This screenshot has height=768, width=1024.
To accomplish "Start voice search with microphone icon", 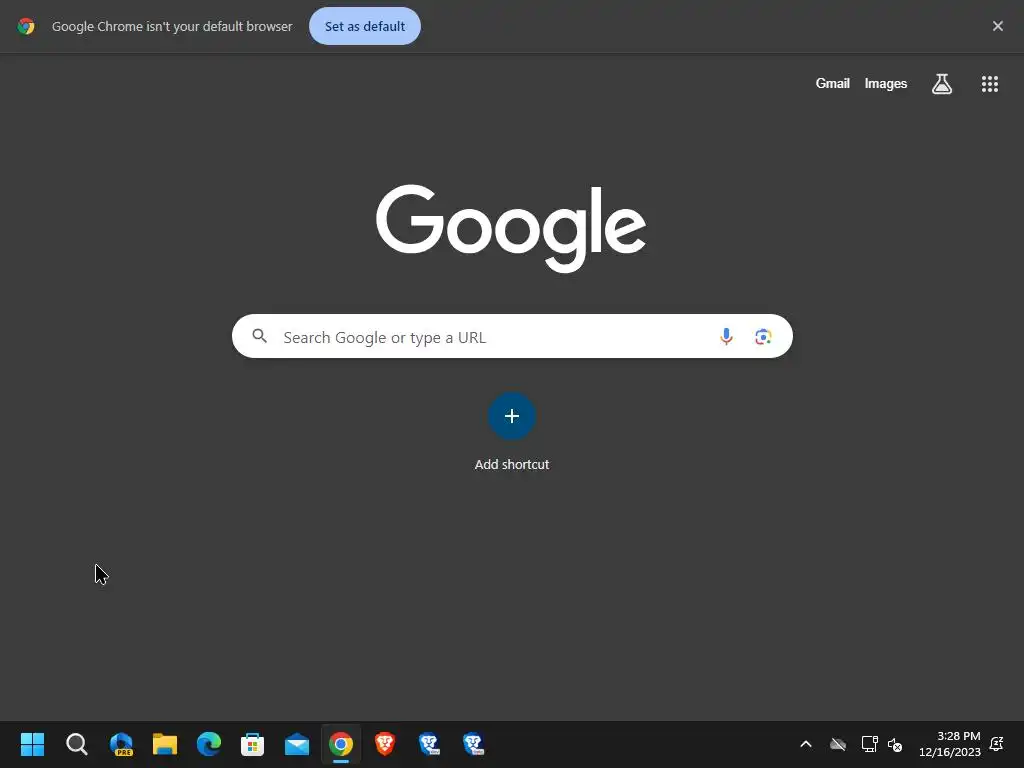I will (x=726, y=336).
